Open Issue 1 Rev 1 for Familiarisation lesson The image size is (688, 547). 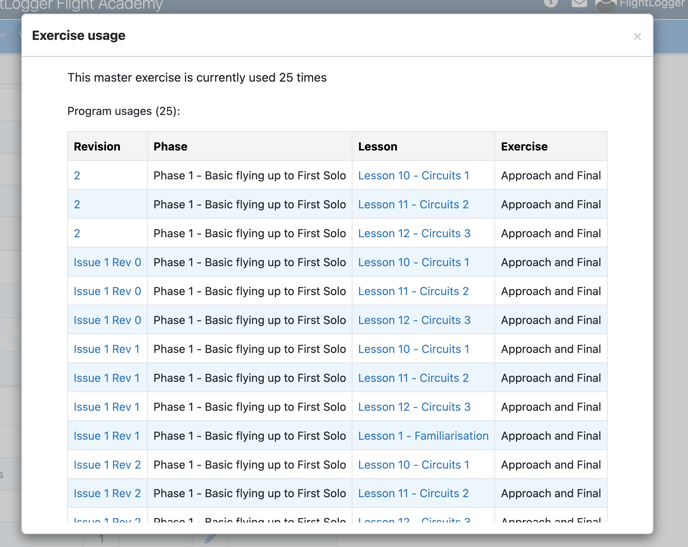pyautogui.click(x=106, y=436)
